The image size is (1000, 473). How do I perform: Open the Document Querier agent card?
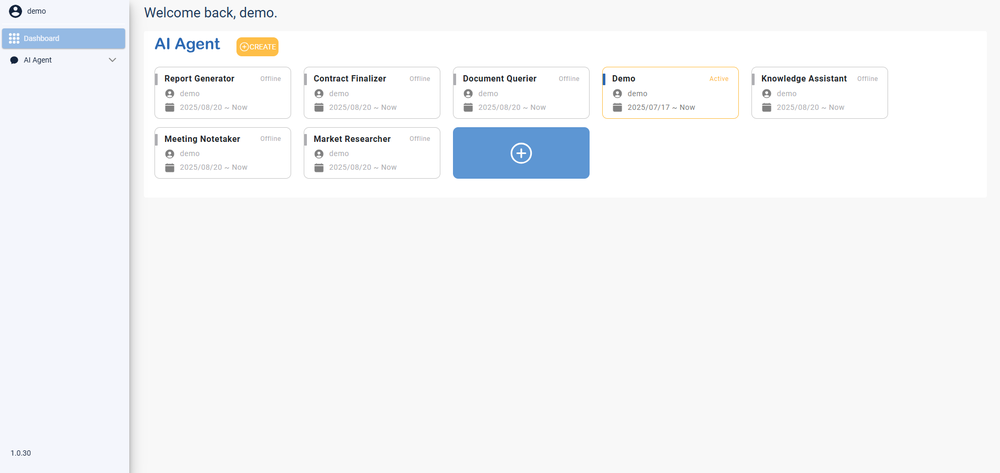tap(521, 92)
